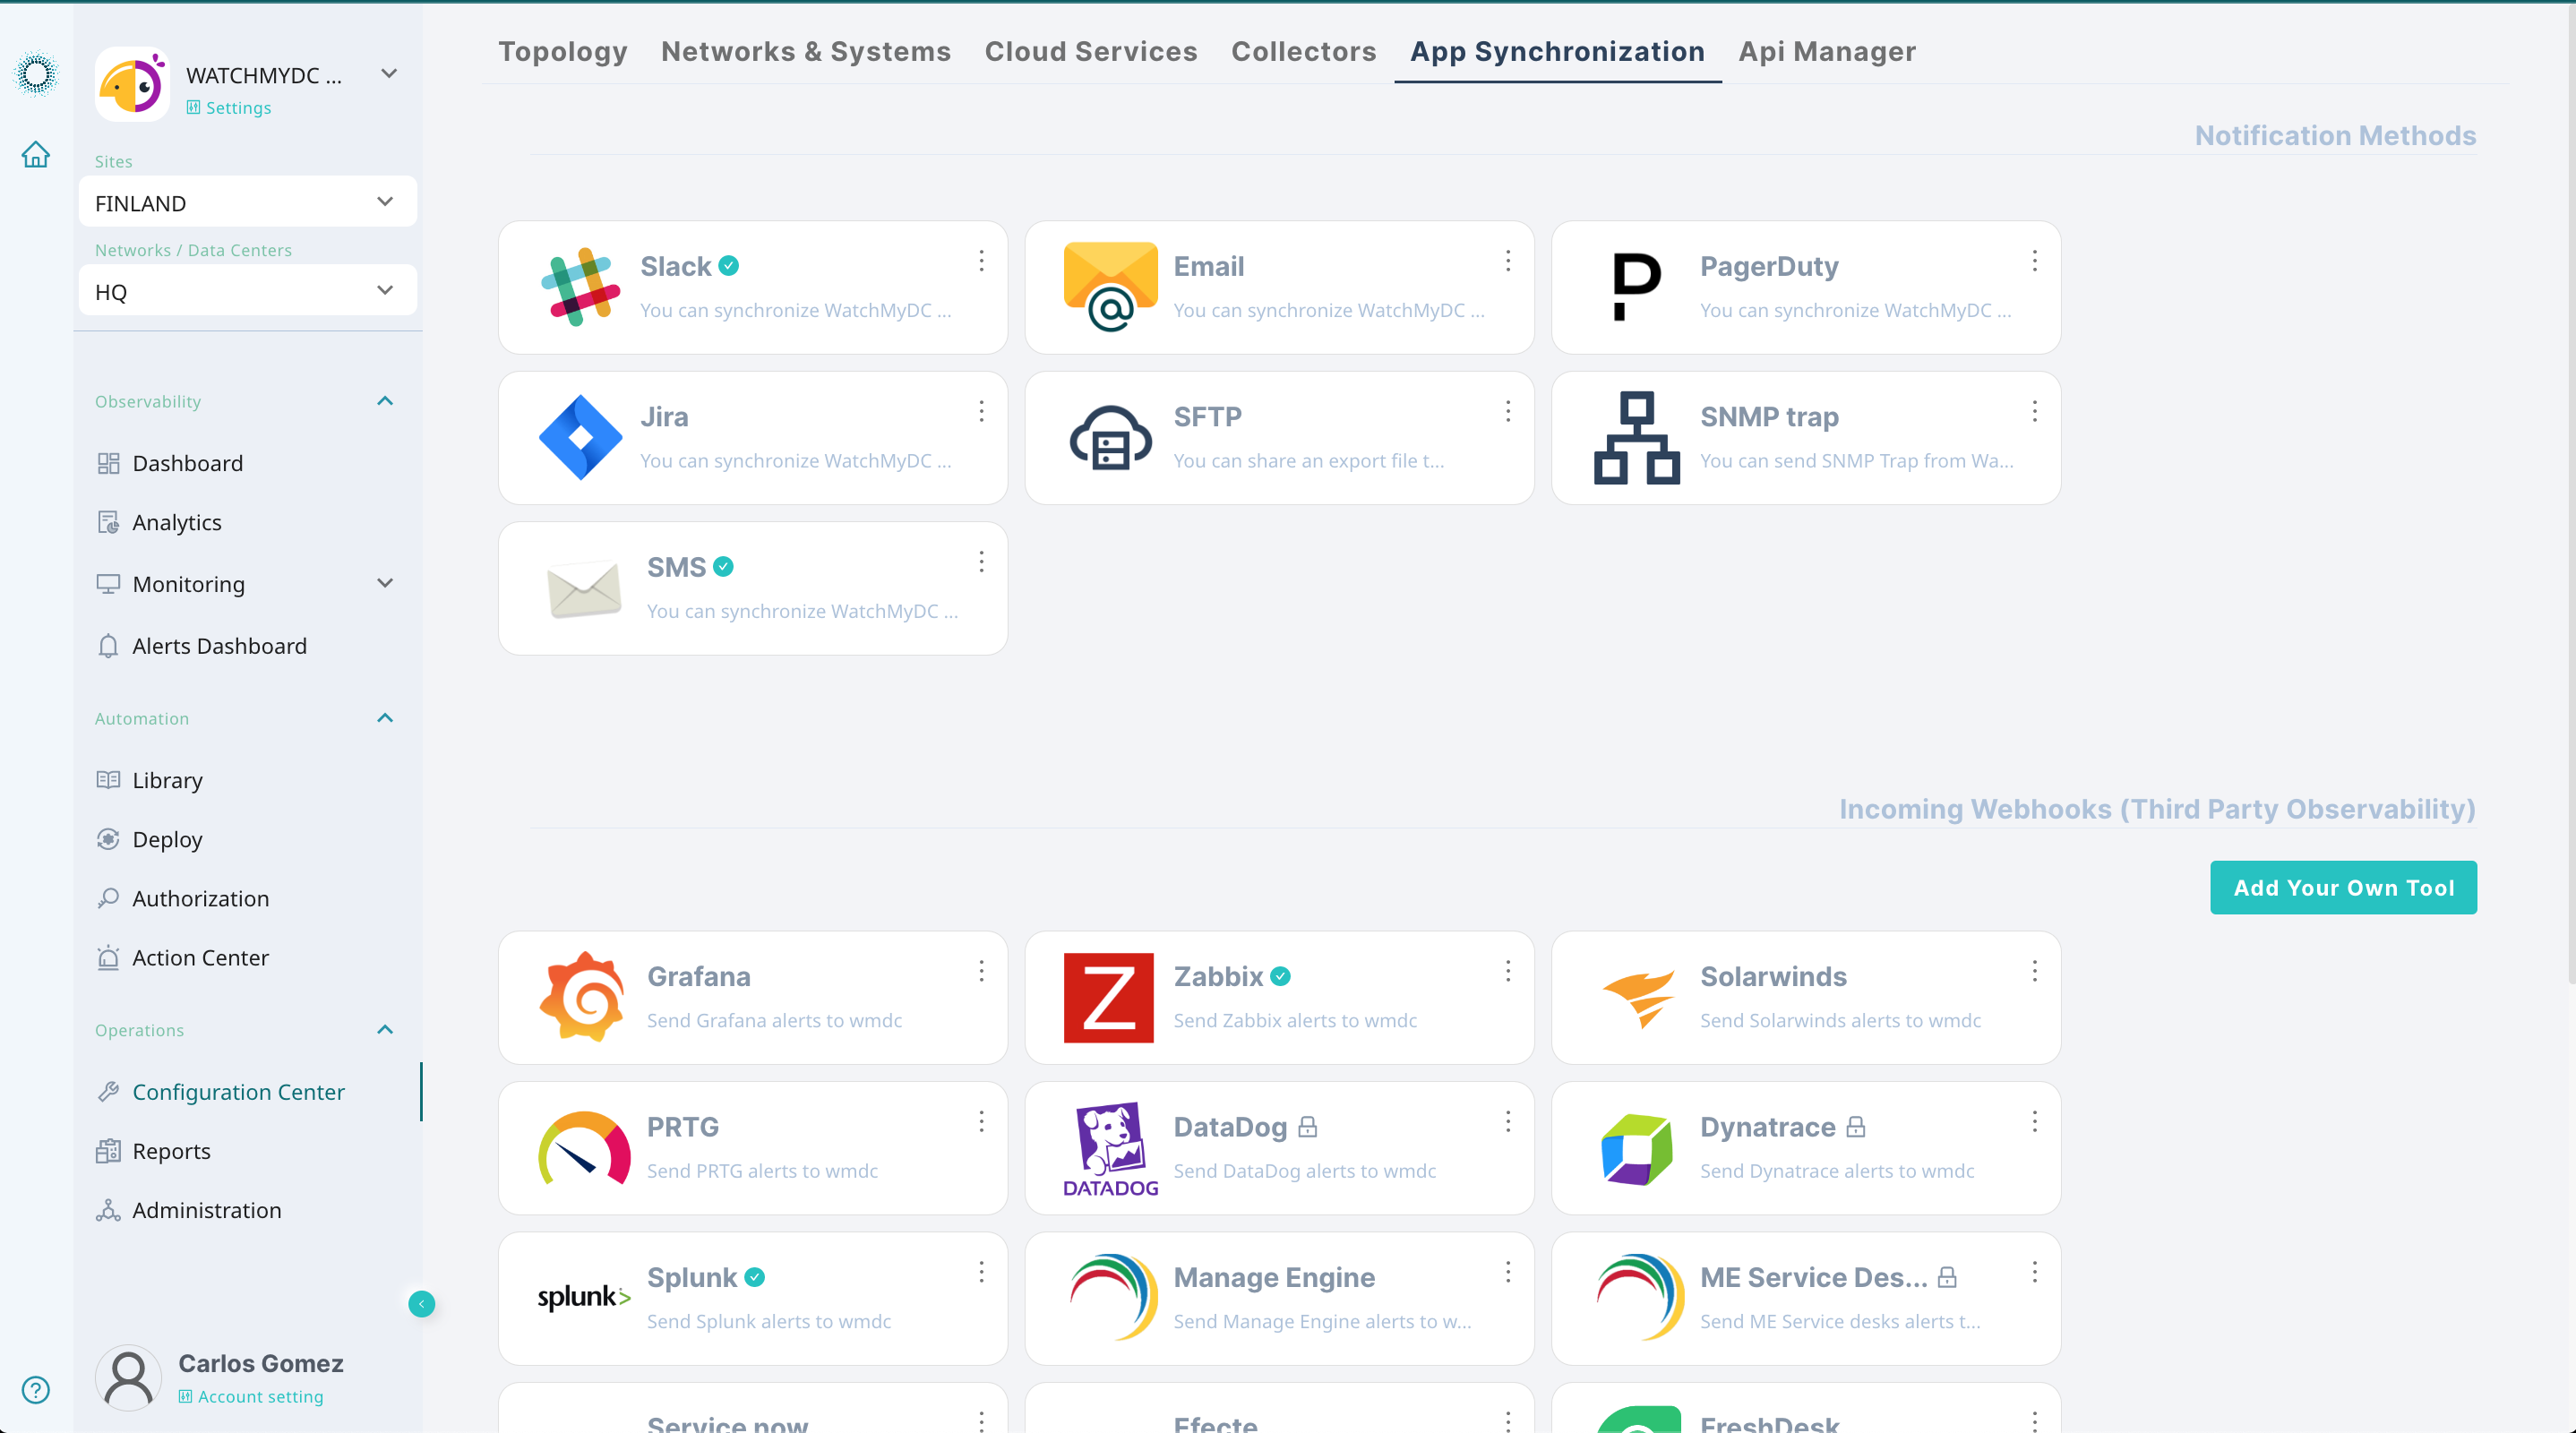Click the Grafana webhook icon
2576x1433 pixels.
(583, 997)
